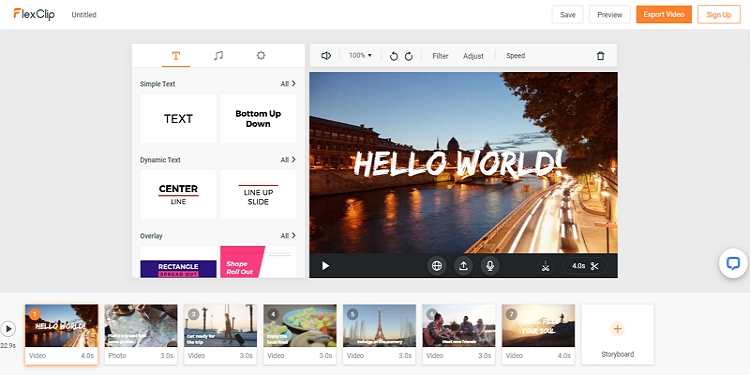The height and width of the screenshot is (375, 750).
Task: Click the upload icon below the preview
Action: (x=463, y=266)
